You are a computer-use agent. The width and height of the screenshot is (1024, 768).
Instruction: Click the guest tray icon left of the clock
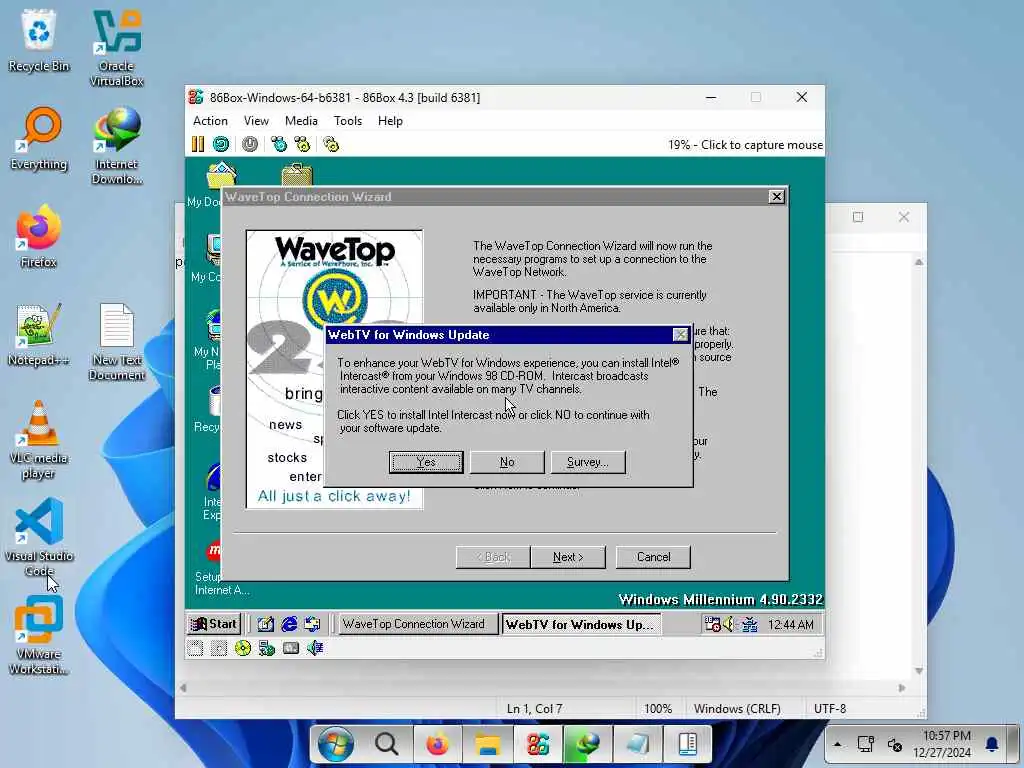tap(748, 624)
